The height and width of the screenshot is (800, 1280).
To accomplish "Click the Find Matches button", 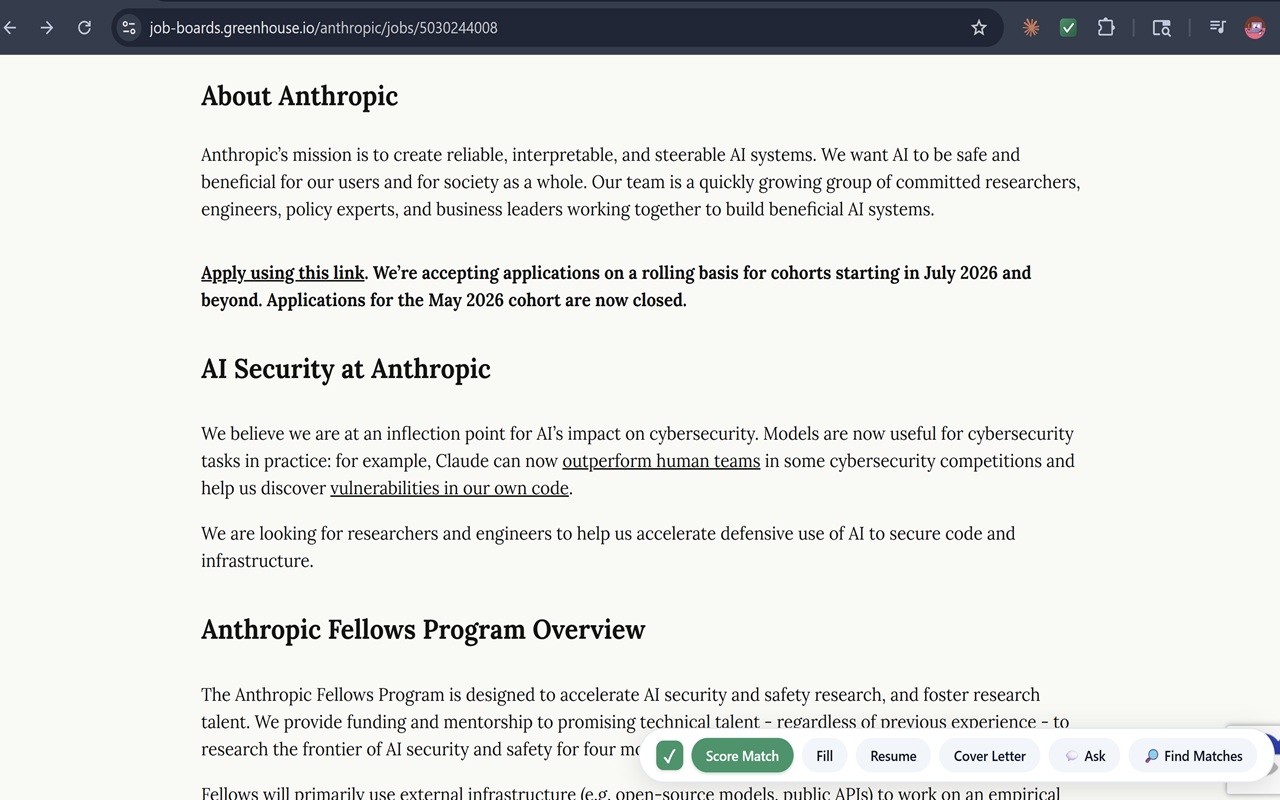I will coord(1193,756).
